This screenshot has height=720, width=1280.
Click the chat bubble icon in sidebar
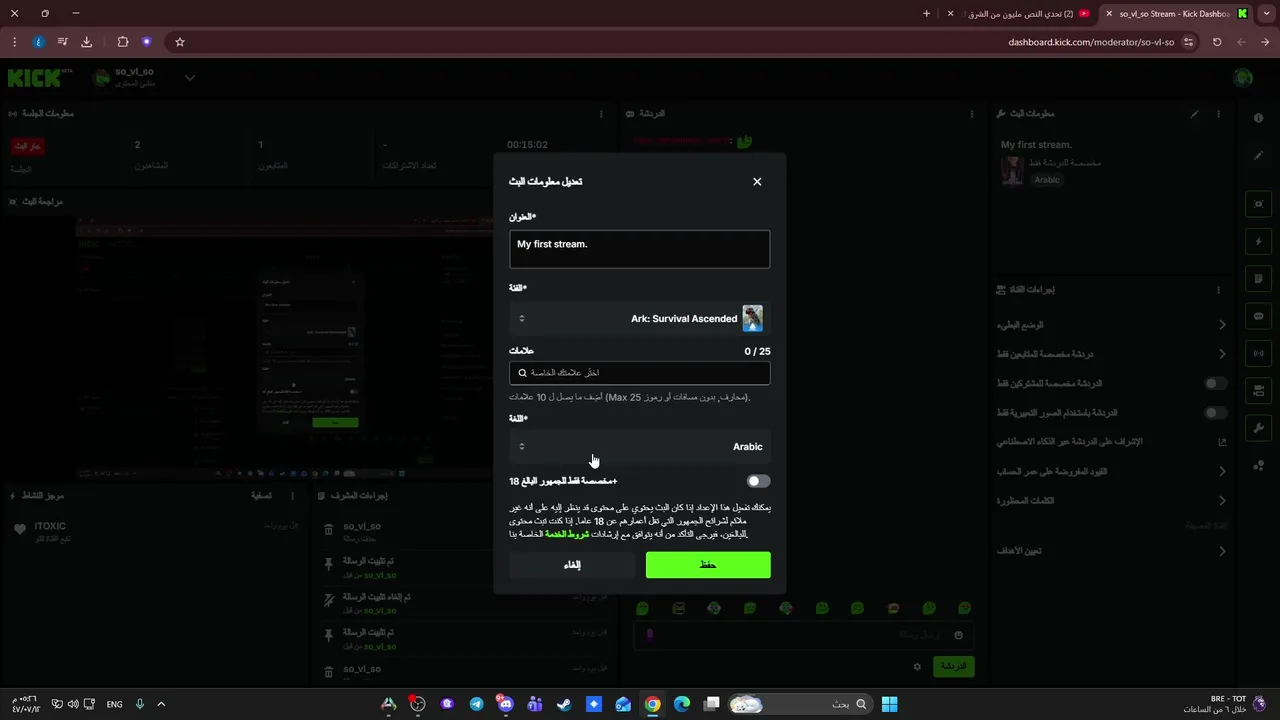pyautogui.click(x=1259, y=316)
